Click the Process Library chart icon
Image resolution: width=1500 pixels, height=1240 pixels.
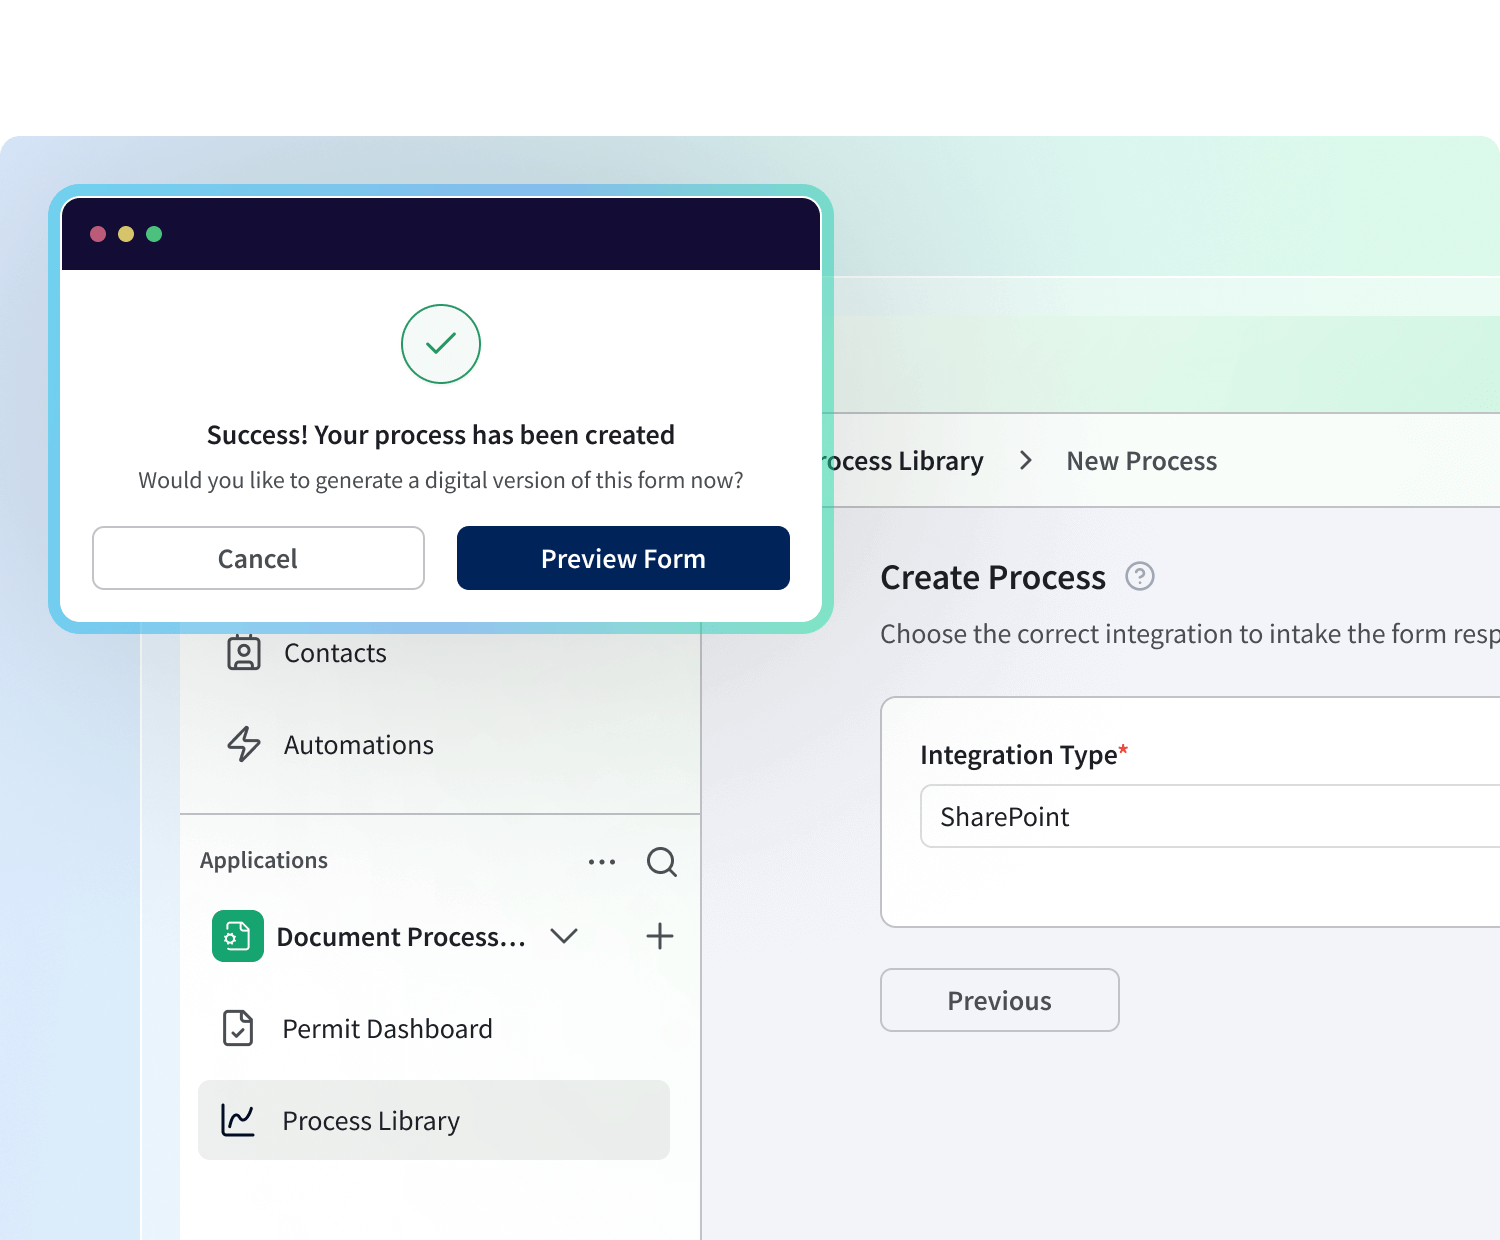point(238,1120)
